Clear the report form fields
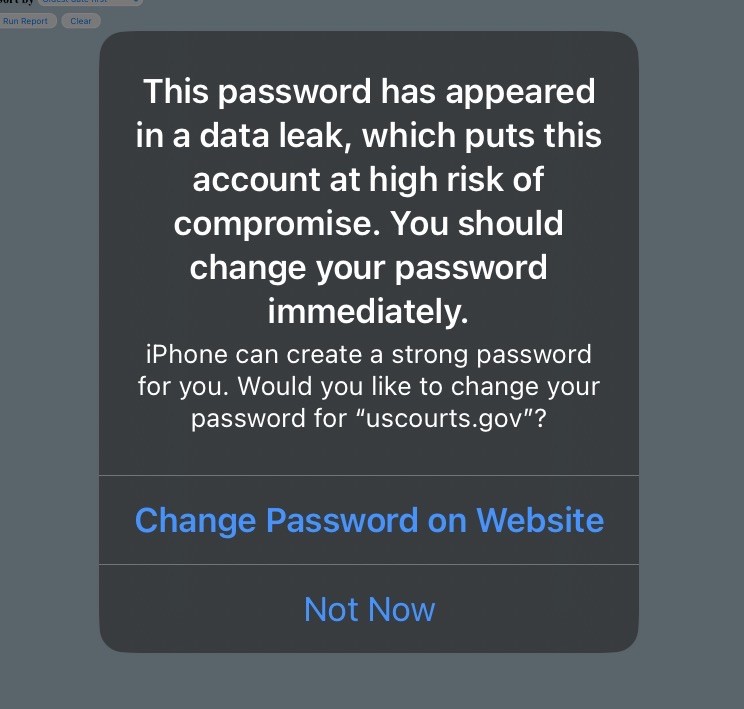 tap(81, 21)
